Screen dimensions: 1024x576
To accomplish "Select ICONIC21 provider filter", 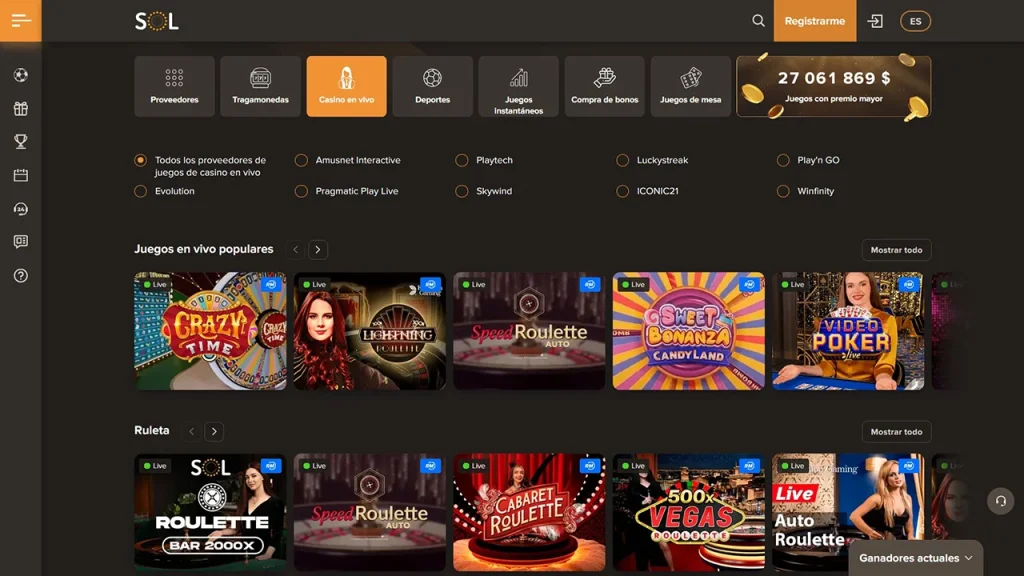I will tap(622, 191).
